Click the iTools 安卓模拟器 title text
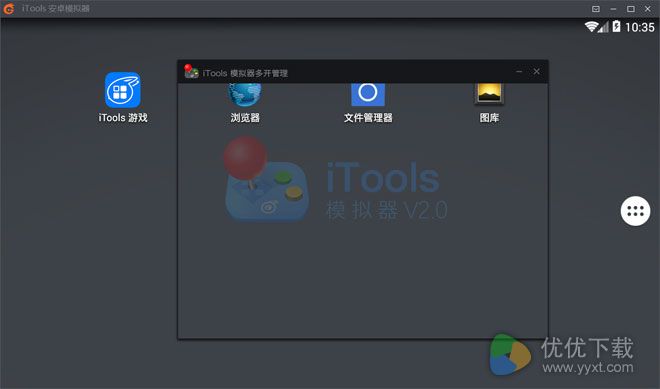Viewport: 660px width, 389px height. click(x=56, y=8)
